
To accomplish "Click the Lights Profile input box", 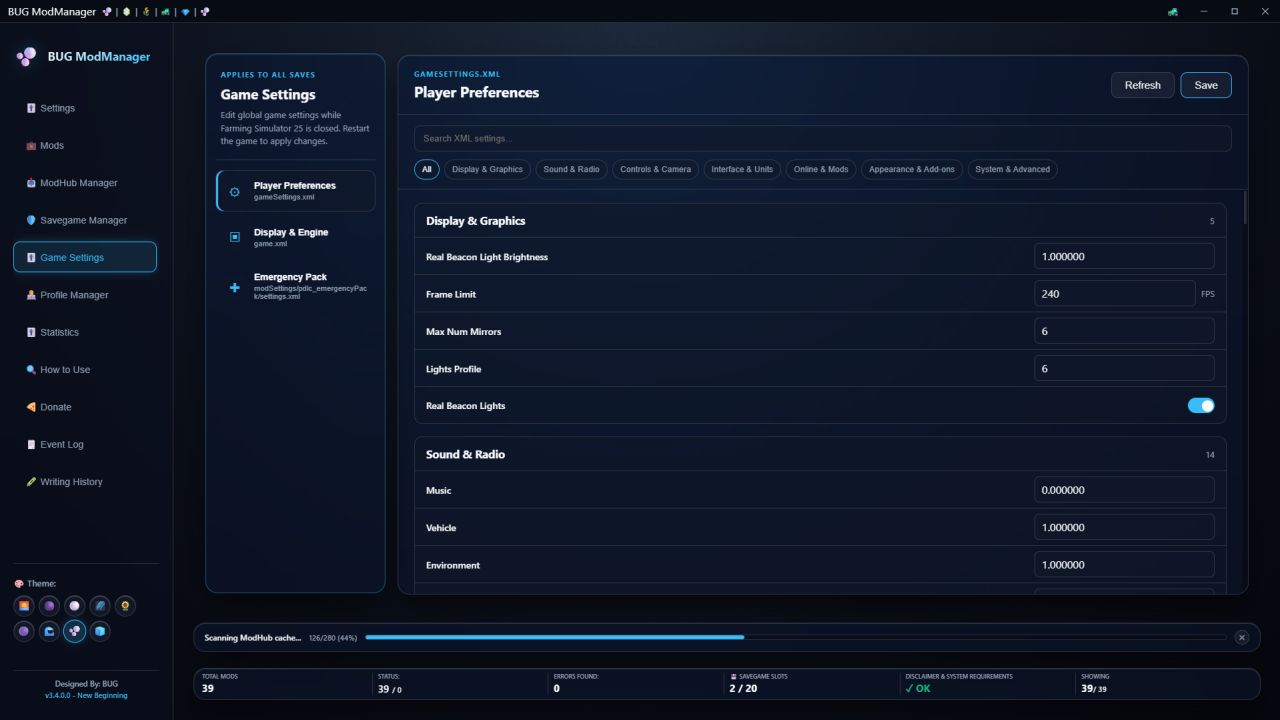I will click(x=1125, y=369).
